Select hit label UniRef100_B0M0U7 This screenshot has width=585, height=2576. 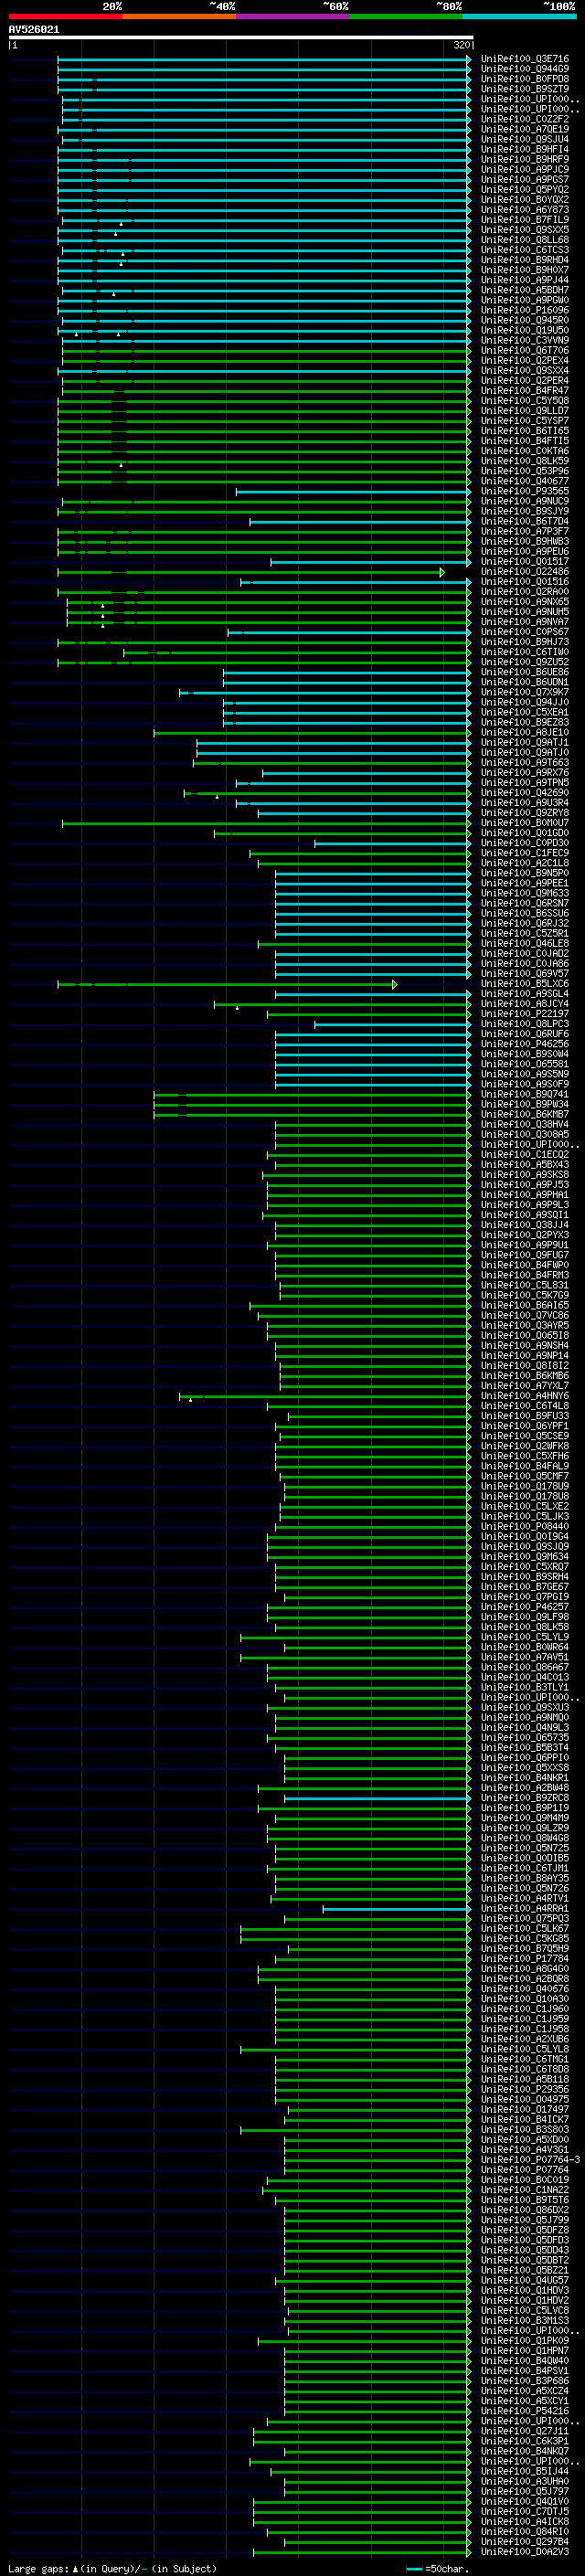pyautogui.click(x=525, y=823)
